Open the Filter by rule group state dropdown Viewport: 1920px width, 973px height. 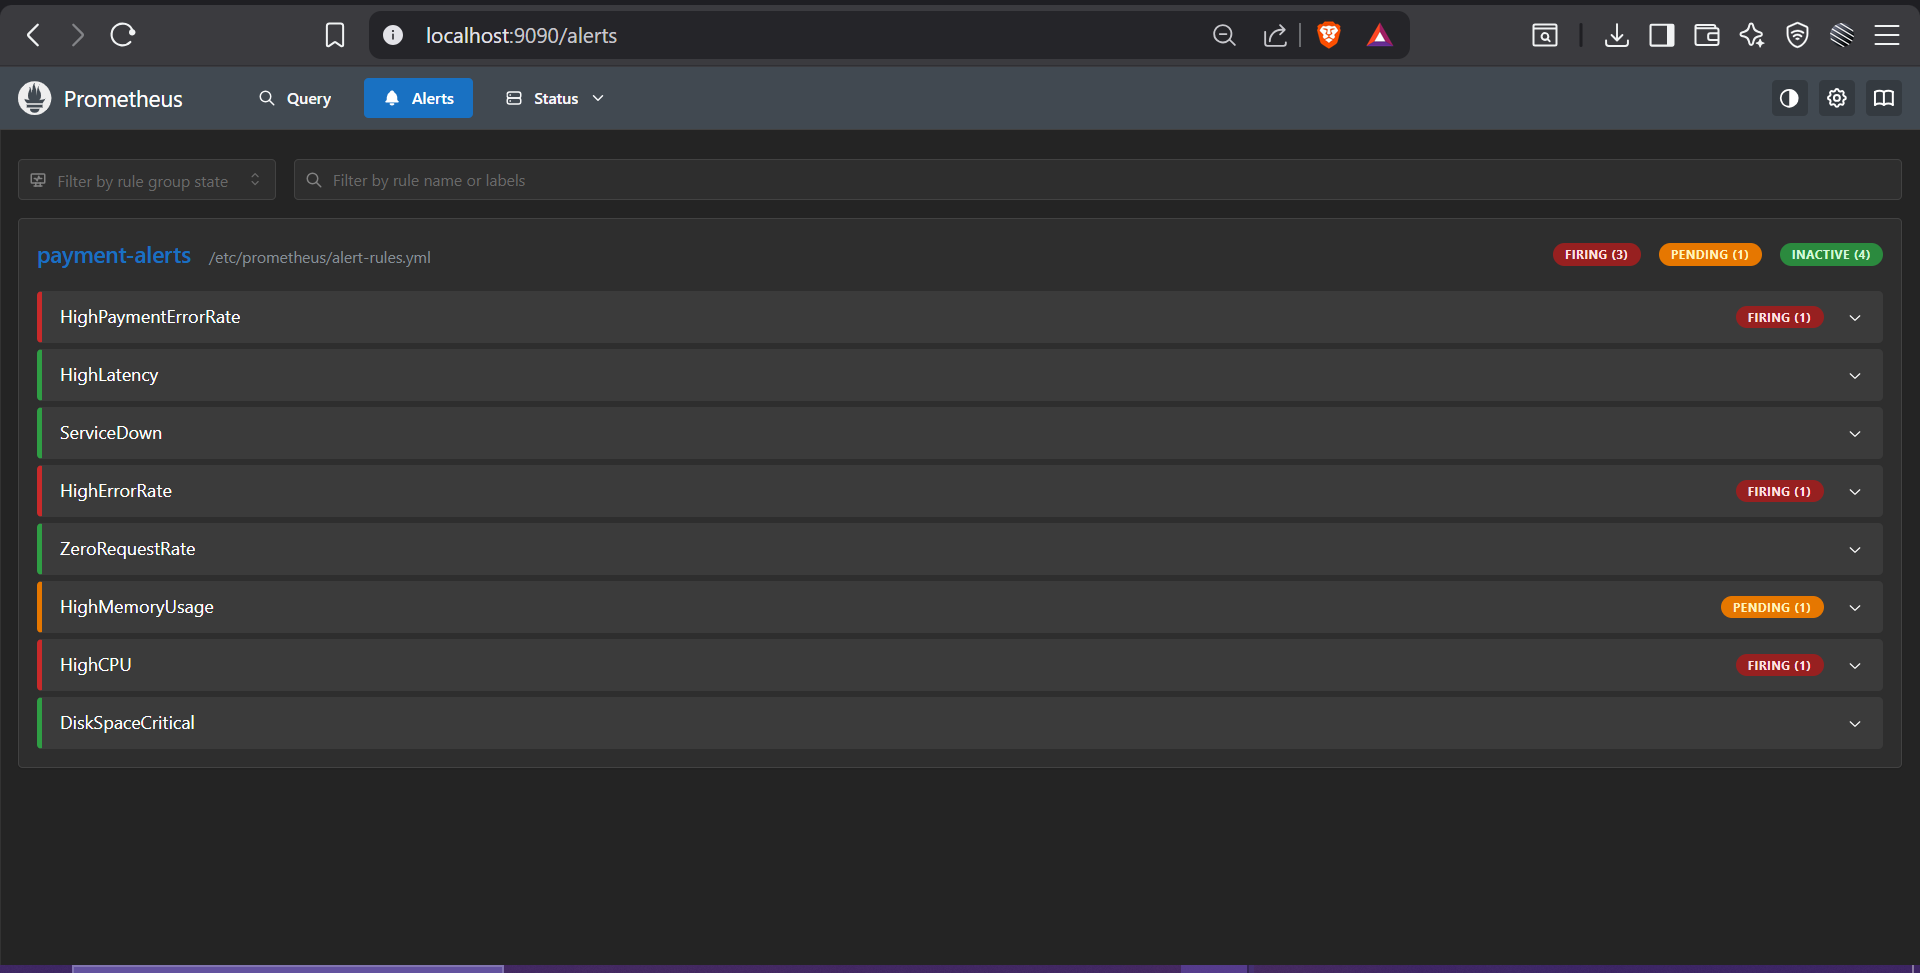[x=146, y=180]
